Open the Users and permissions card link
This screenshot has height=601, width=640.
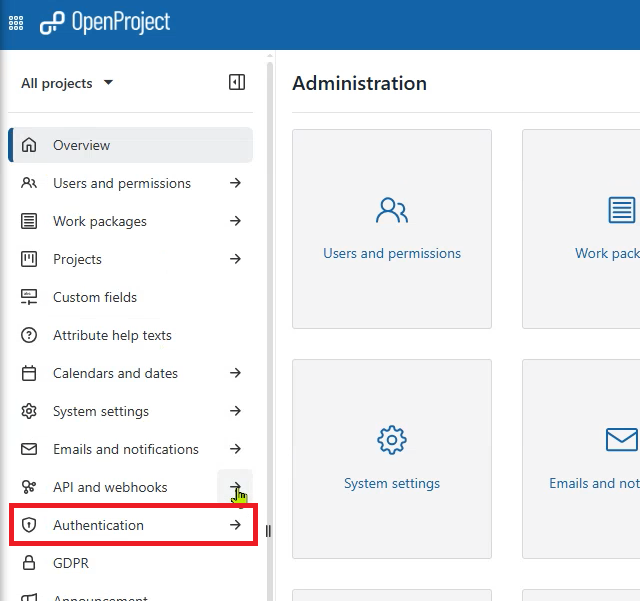tap(392, 254)
